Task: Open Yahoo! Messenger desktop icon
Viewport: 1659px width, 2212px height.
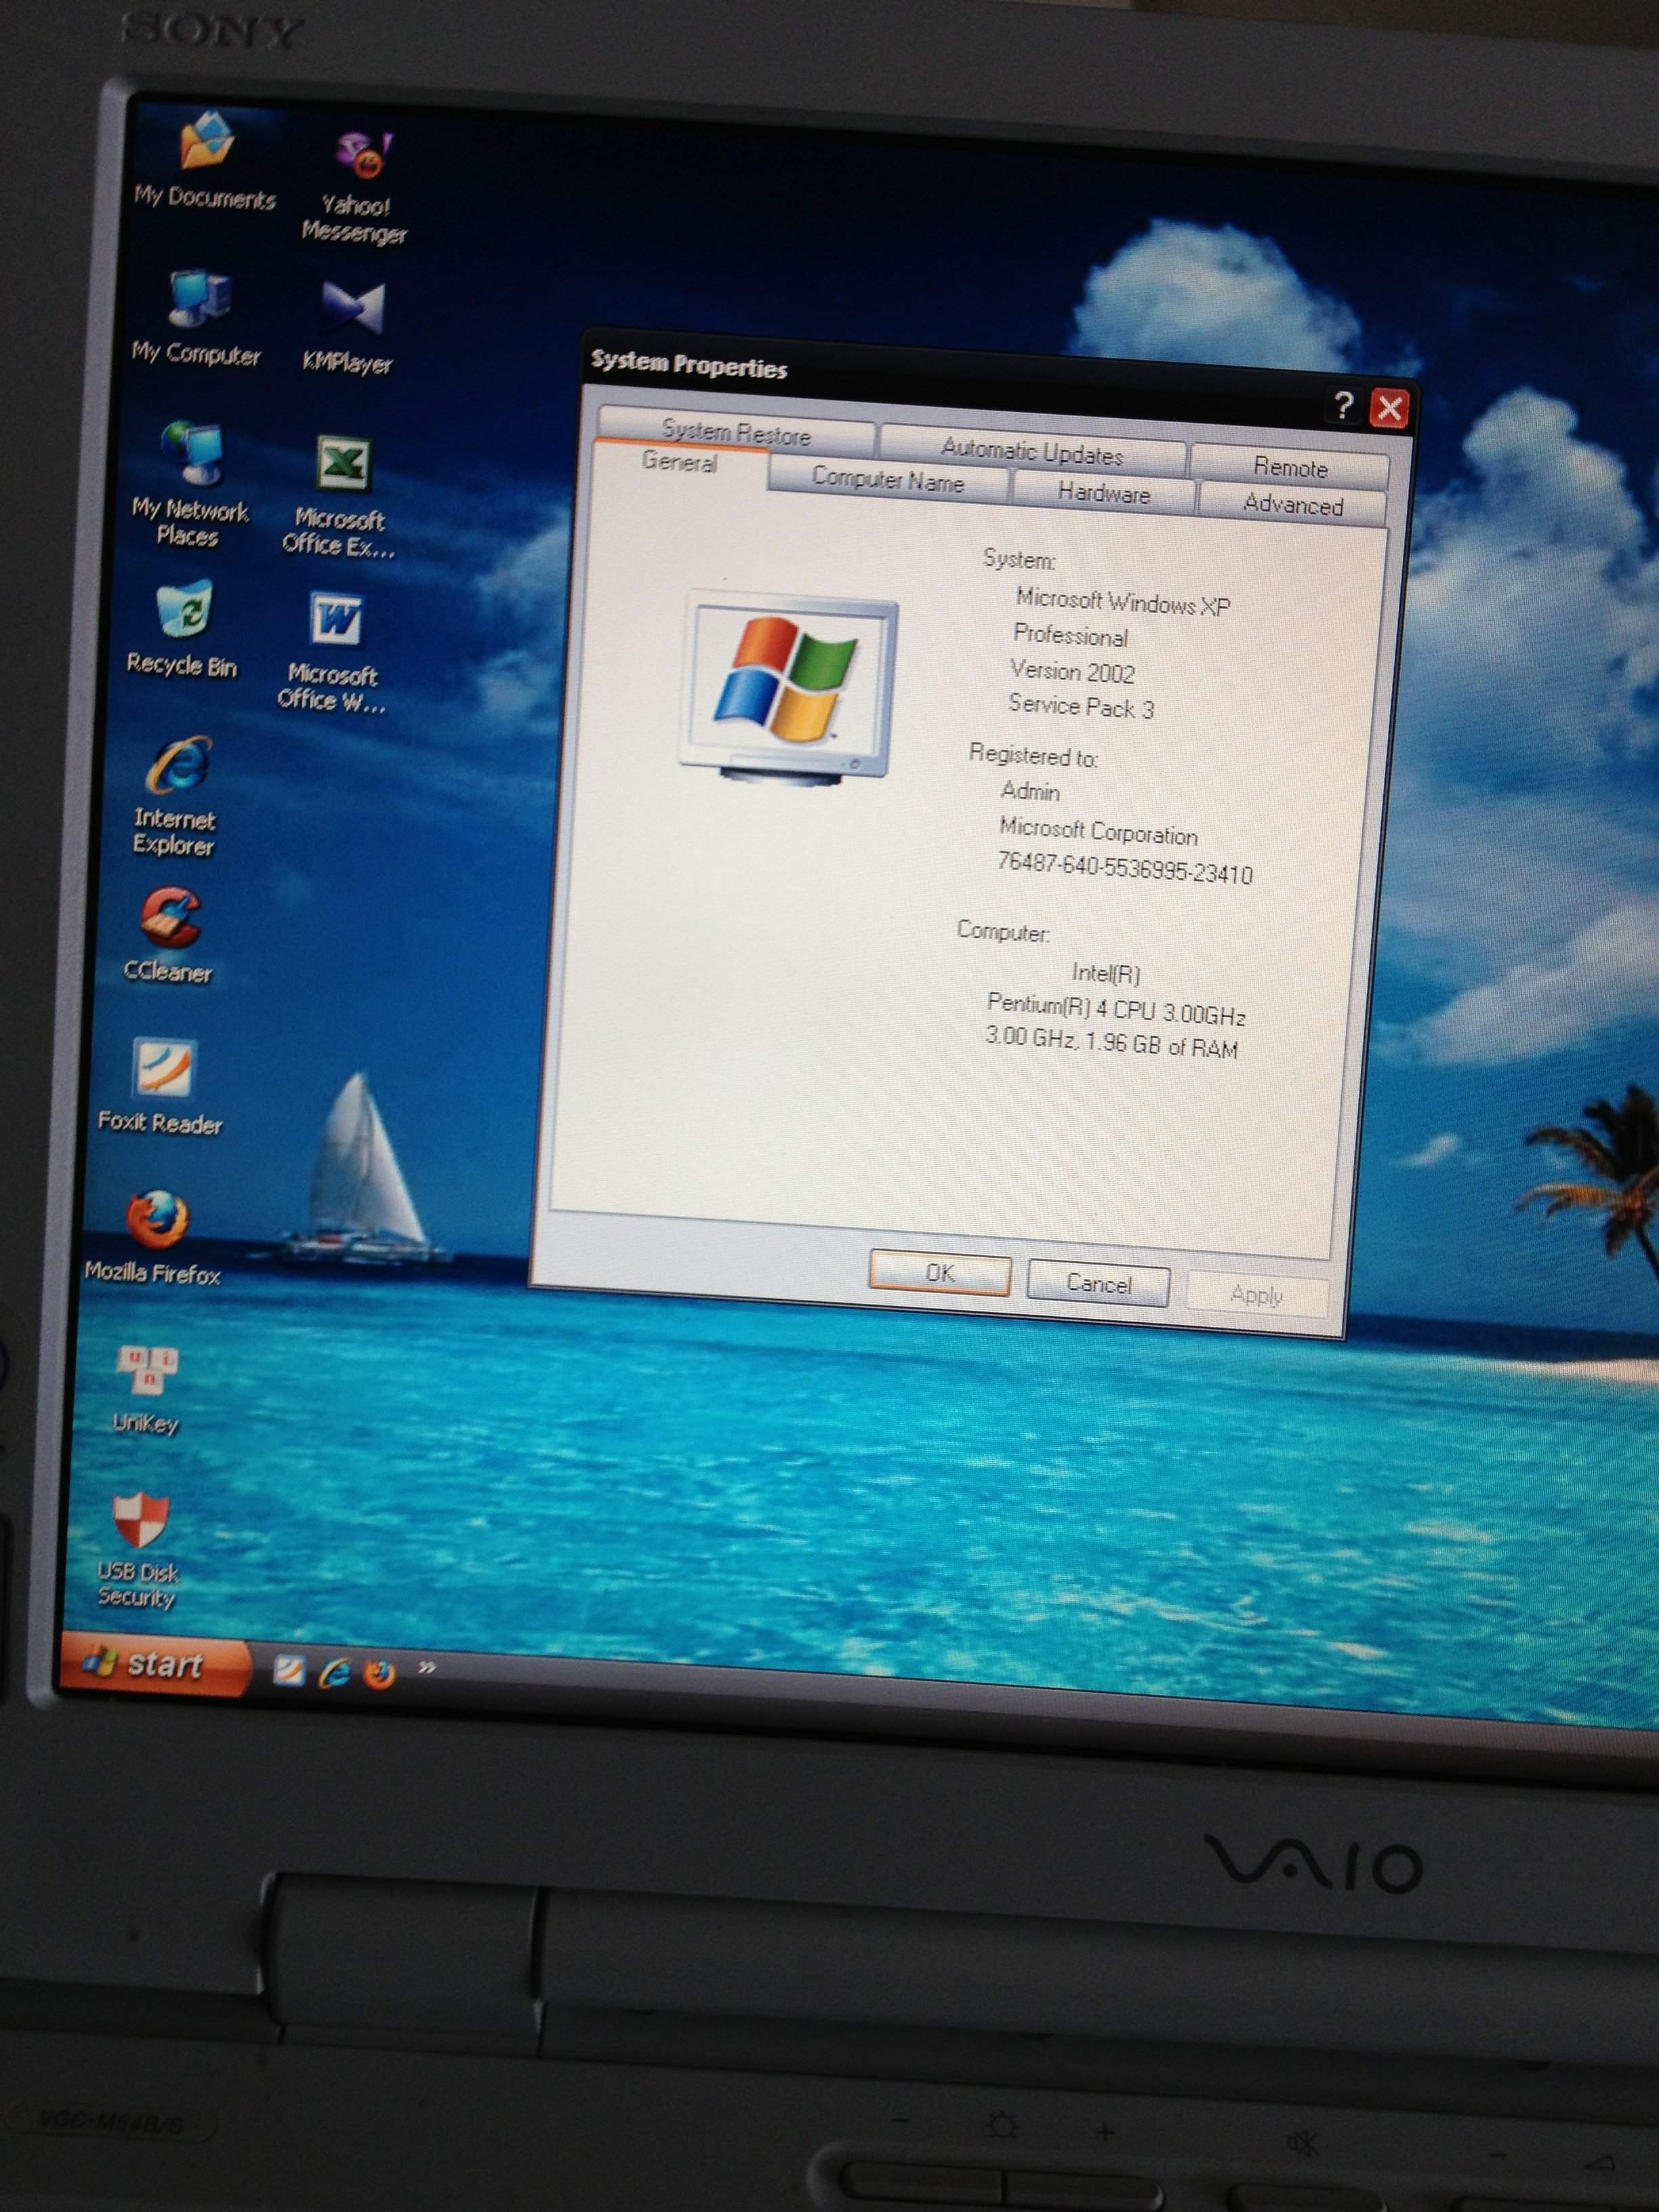Action: pos(358,187)
